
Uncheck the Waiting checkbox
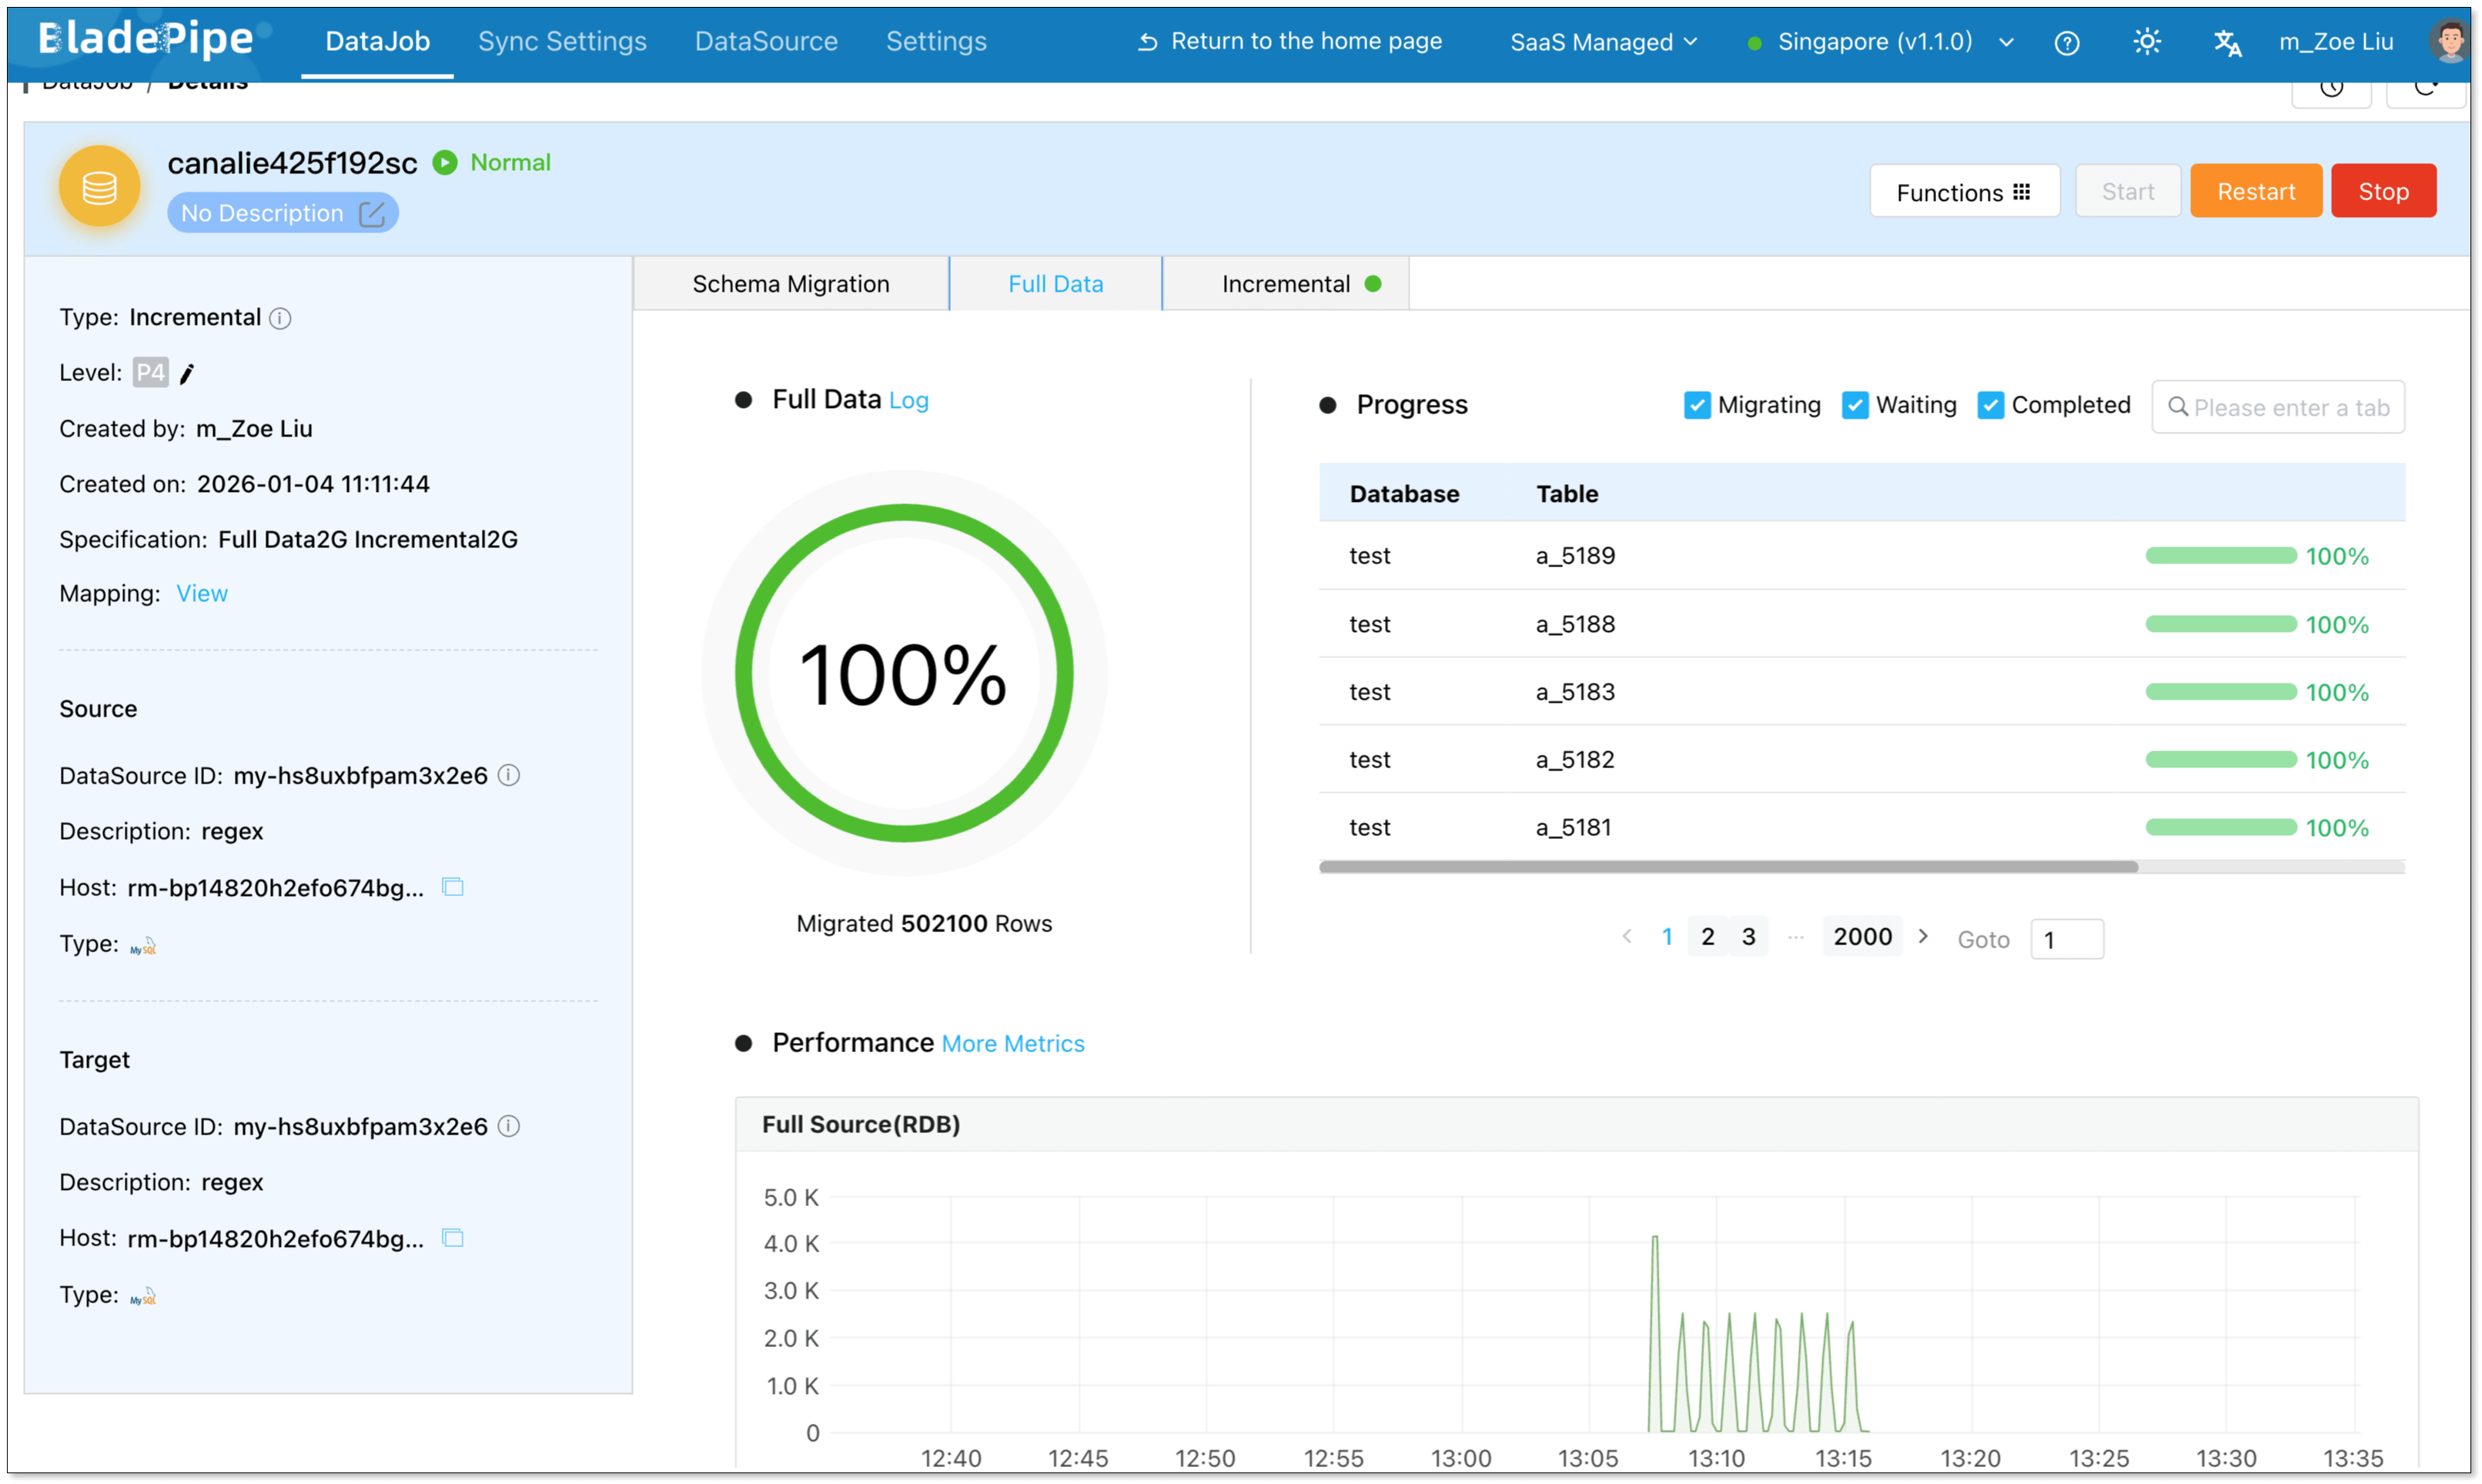[x=1855, y=405]
